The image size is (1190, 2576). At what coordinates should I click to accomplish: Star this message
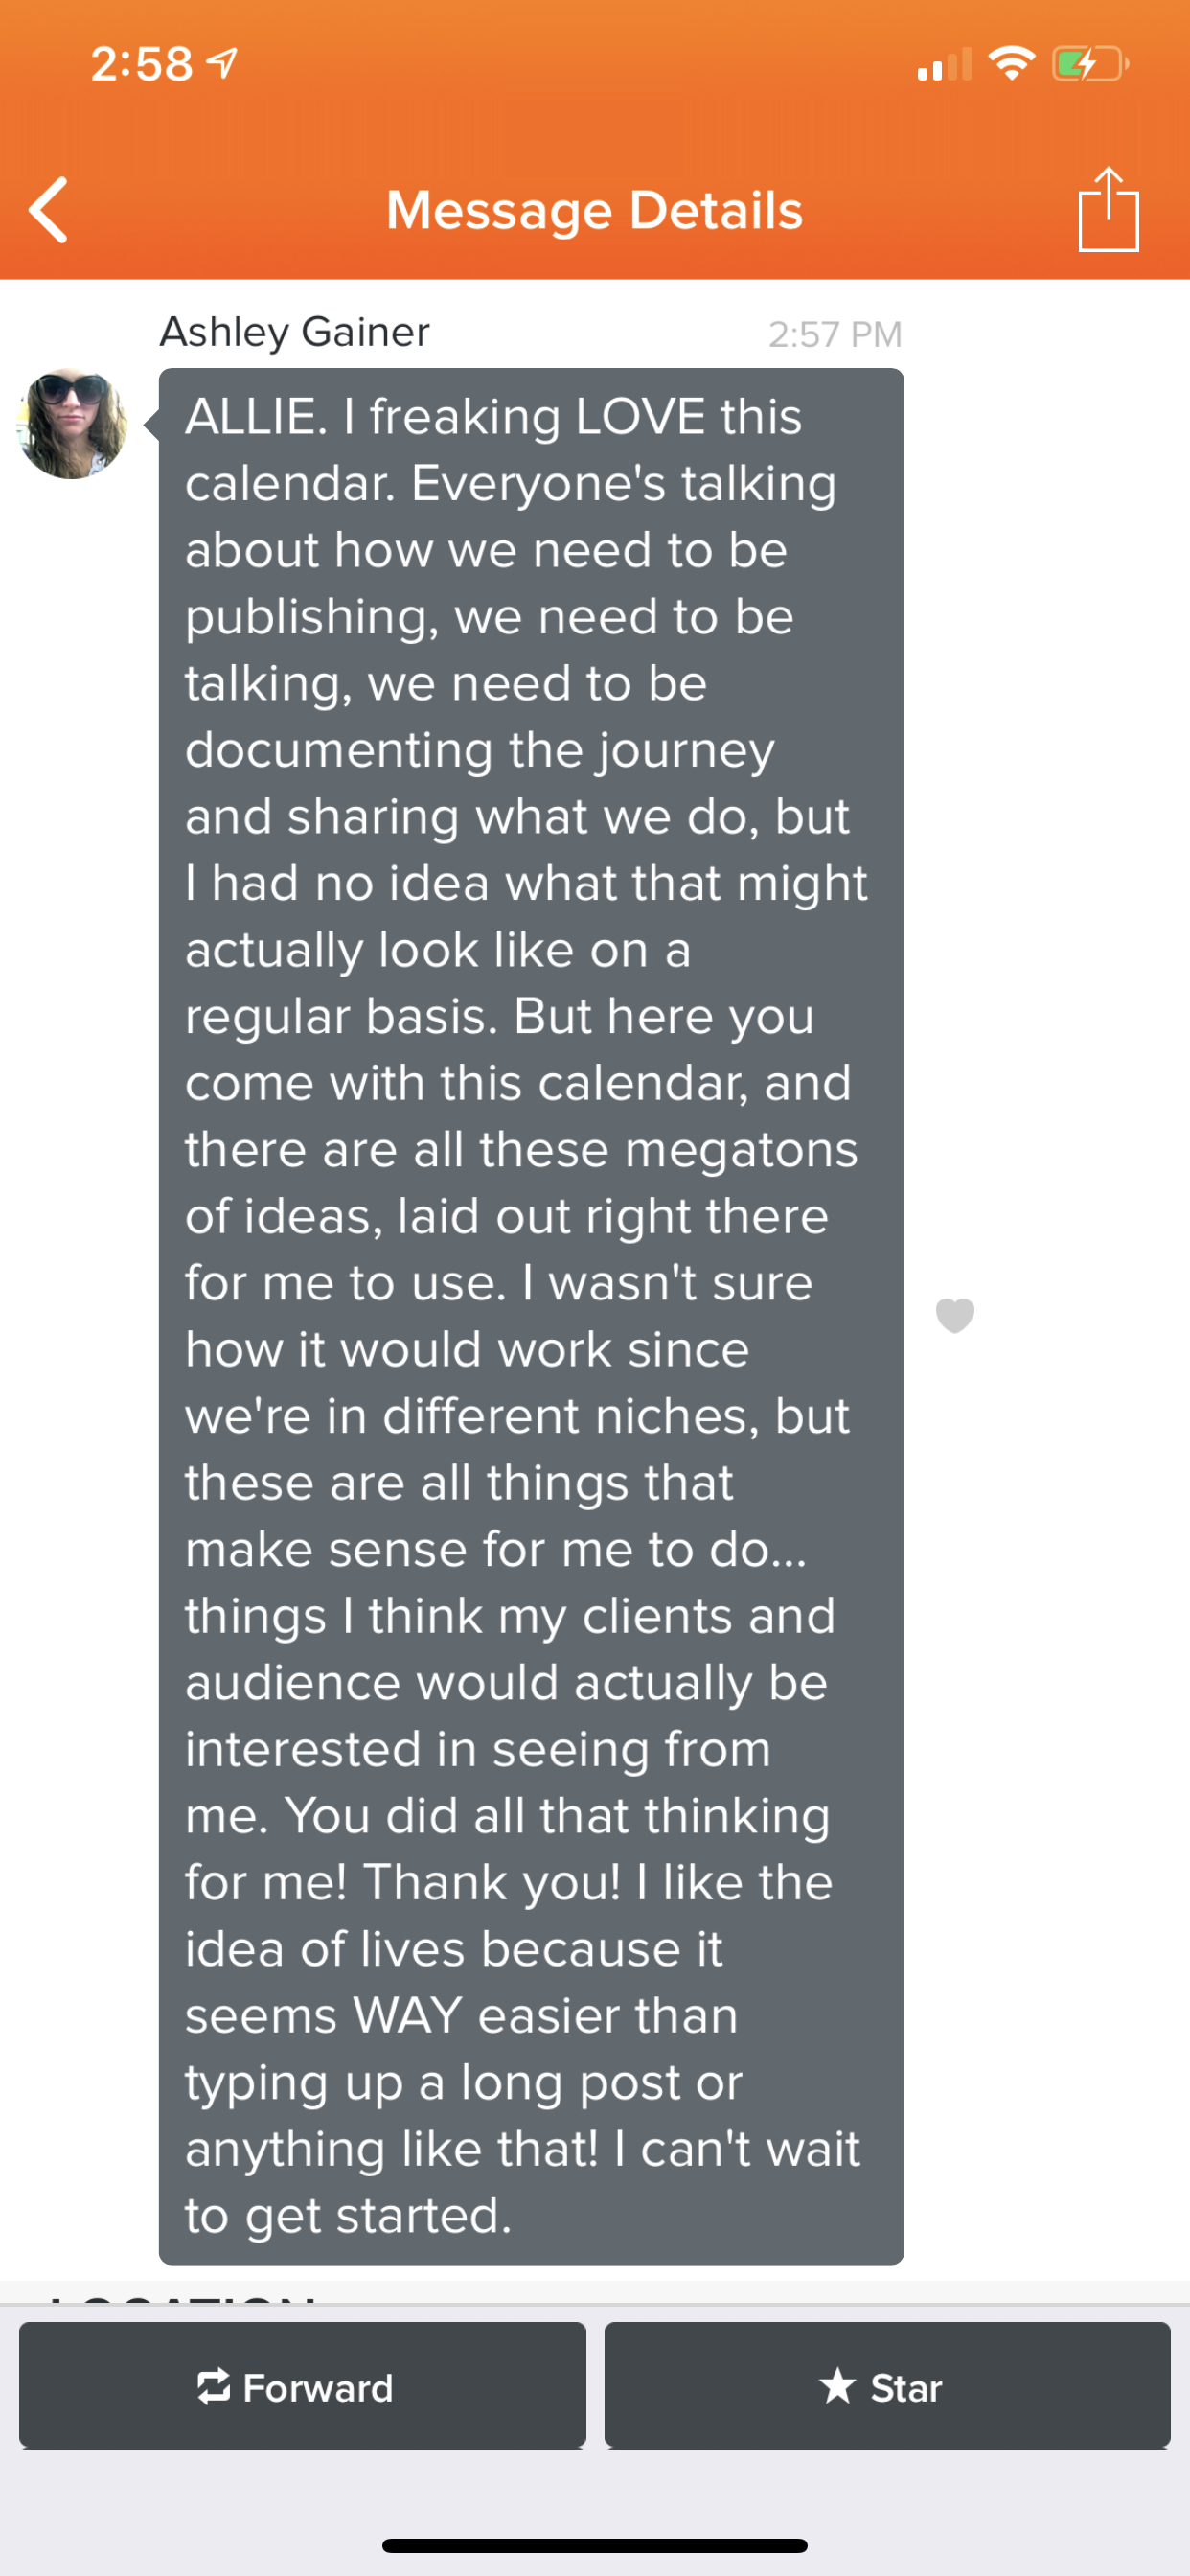pyautogui.click(x=887, y=2386)
